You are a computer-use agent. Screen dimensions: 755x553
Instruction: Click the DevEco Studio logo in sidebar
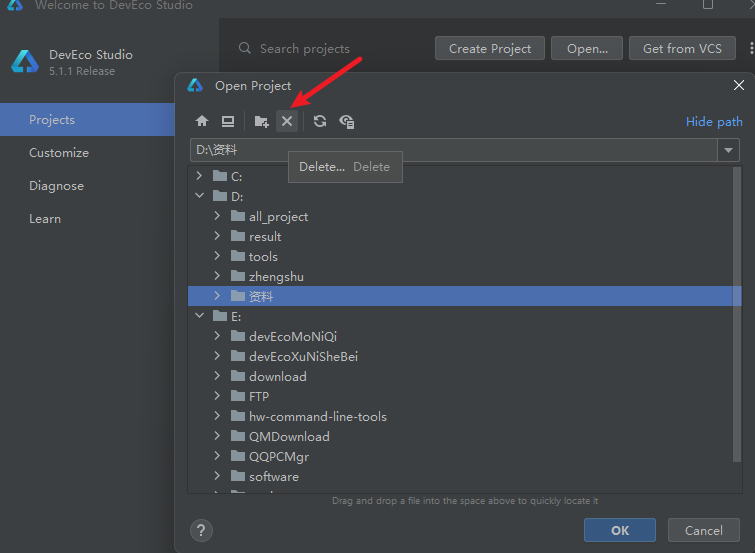click(25, 62)
